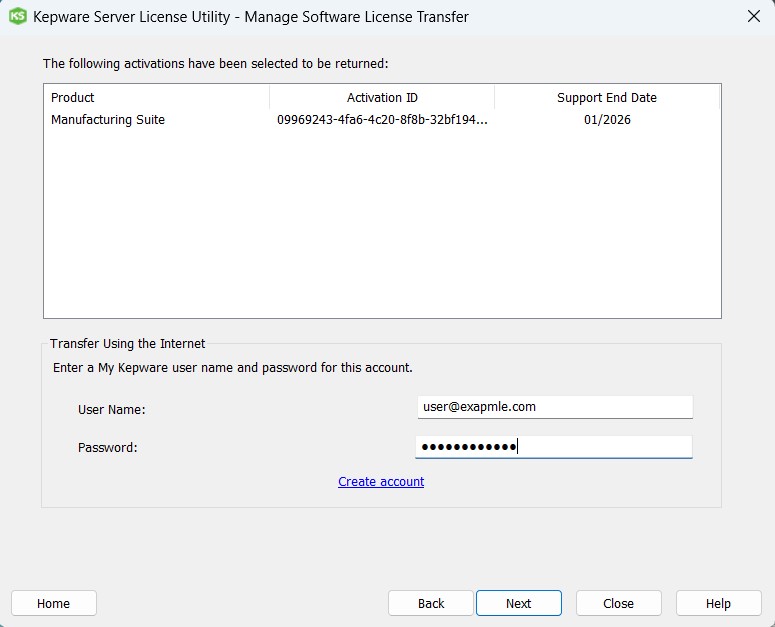
Task: Click empty area of the activations list
Action: tap(382, 230)
